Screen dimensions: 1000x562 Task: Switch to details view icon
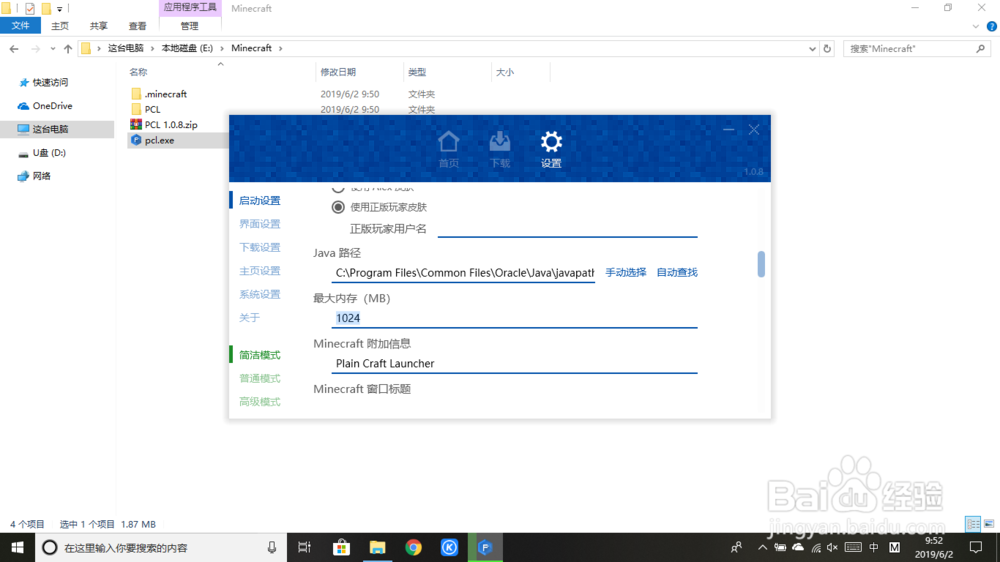coord(973,524)
